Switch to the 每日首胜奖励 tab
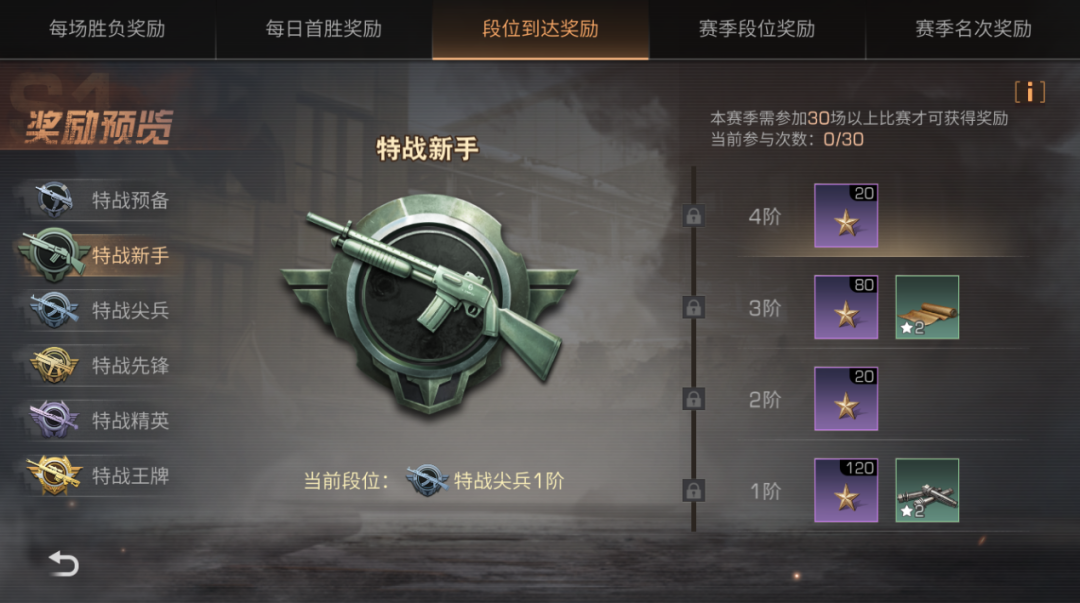Image resolution: width=1080 pixels, height=603 pixels. [x=324, y=29]
